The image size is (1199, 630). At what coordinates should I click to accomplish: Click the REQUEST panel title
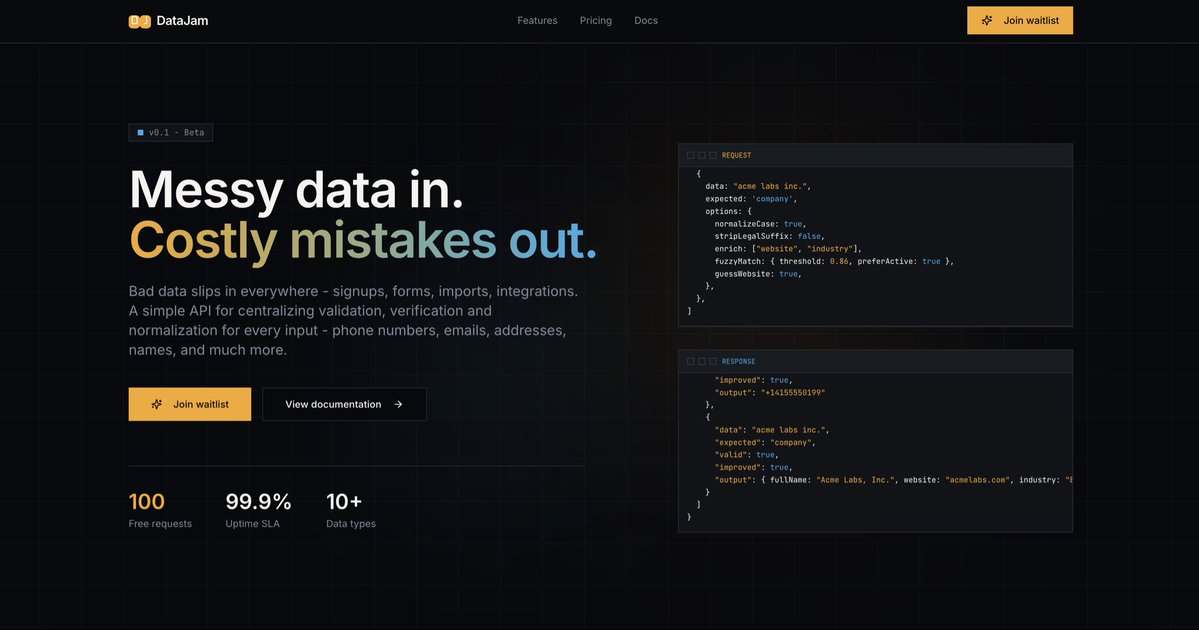(736, 155)
